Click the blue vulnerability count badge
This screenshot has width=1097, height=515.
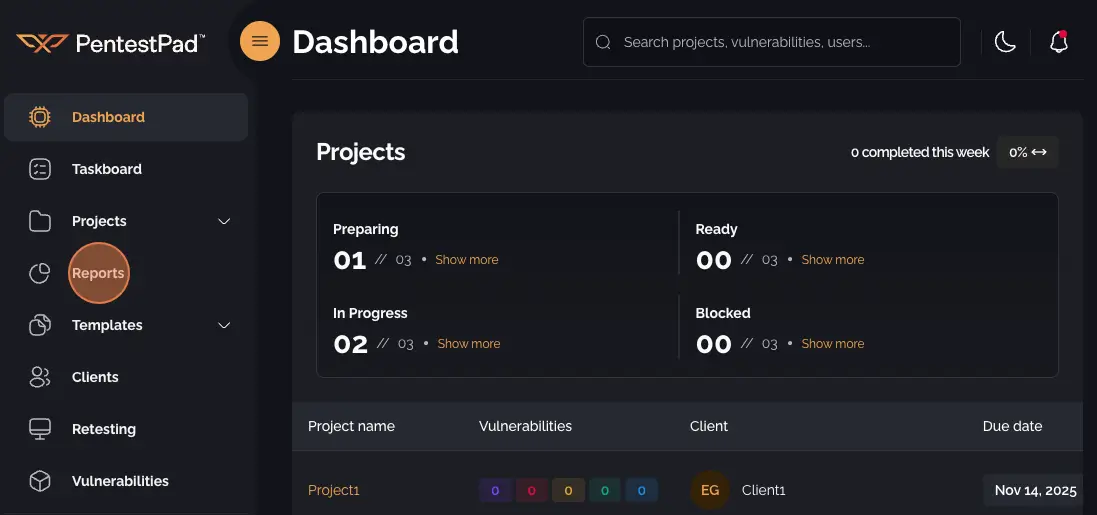pyautogui.click(x=642, y=491)
